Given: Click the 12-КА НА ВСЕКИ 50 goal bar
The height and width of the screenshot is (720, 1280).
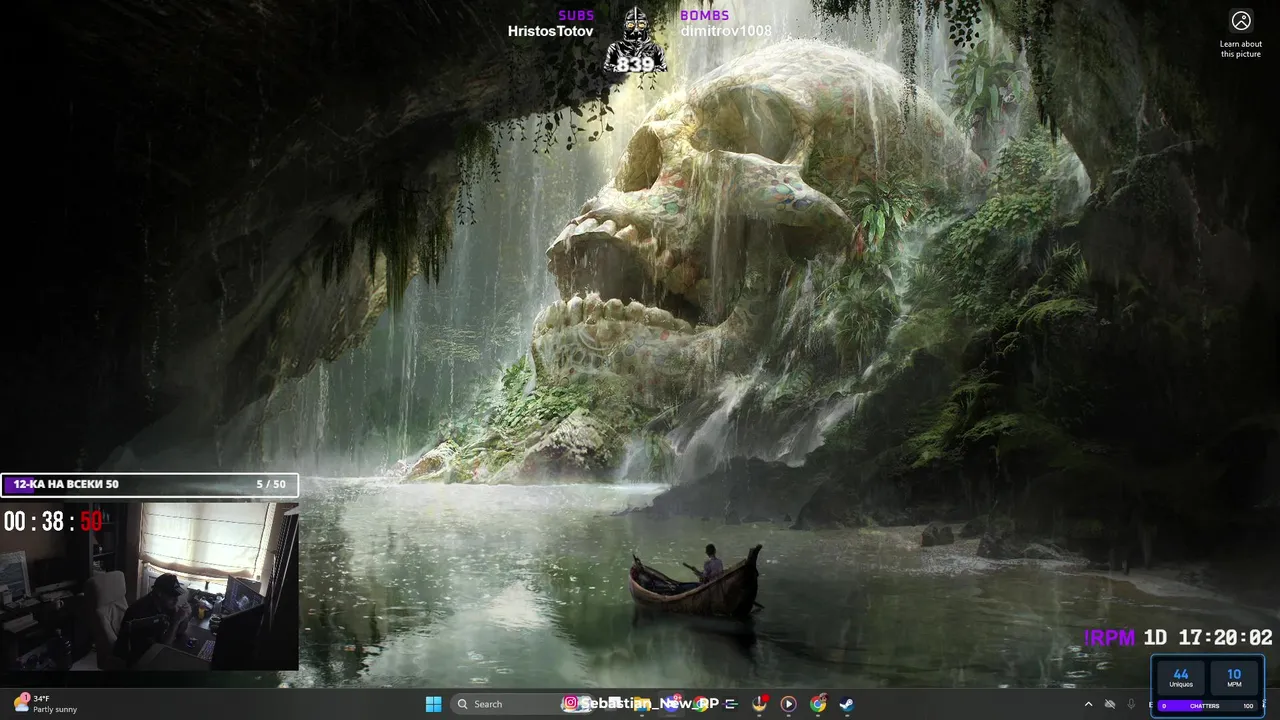Looking at the screenshot, I should 149,484.
